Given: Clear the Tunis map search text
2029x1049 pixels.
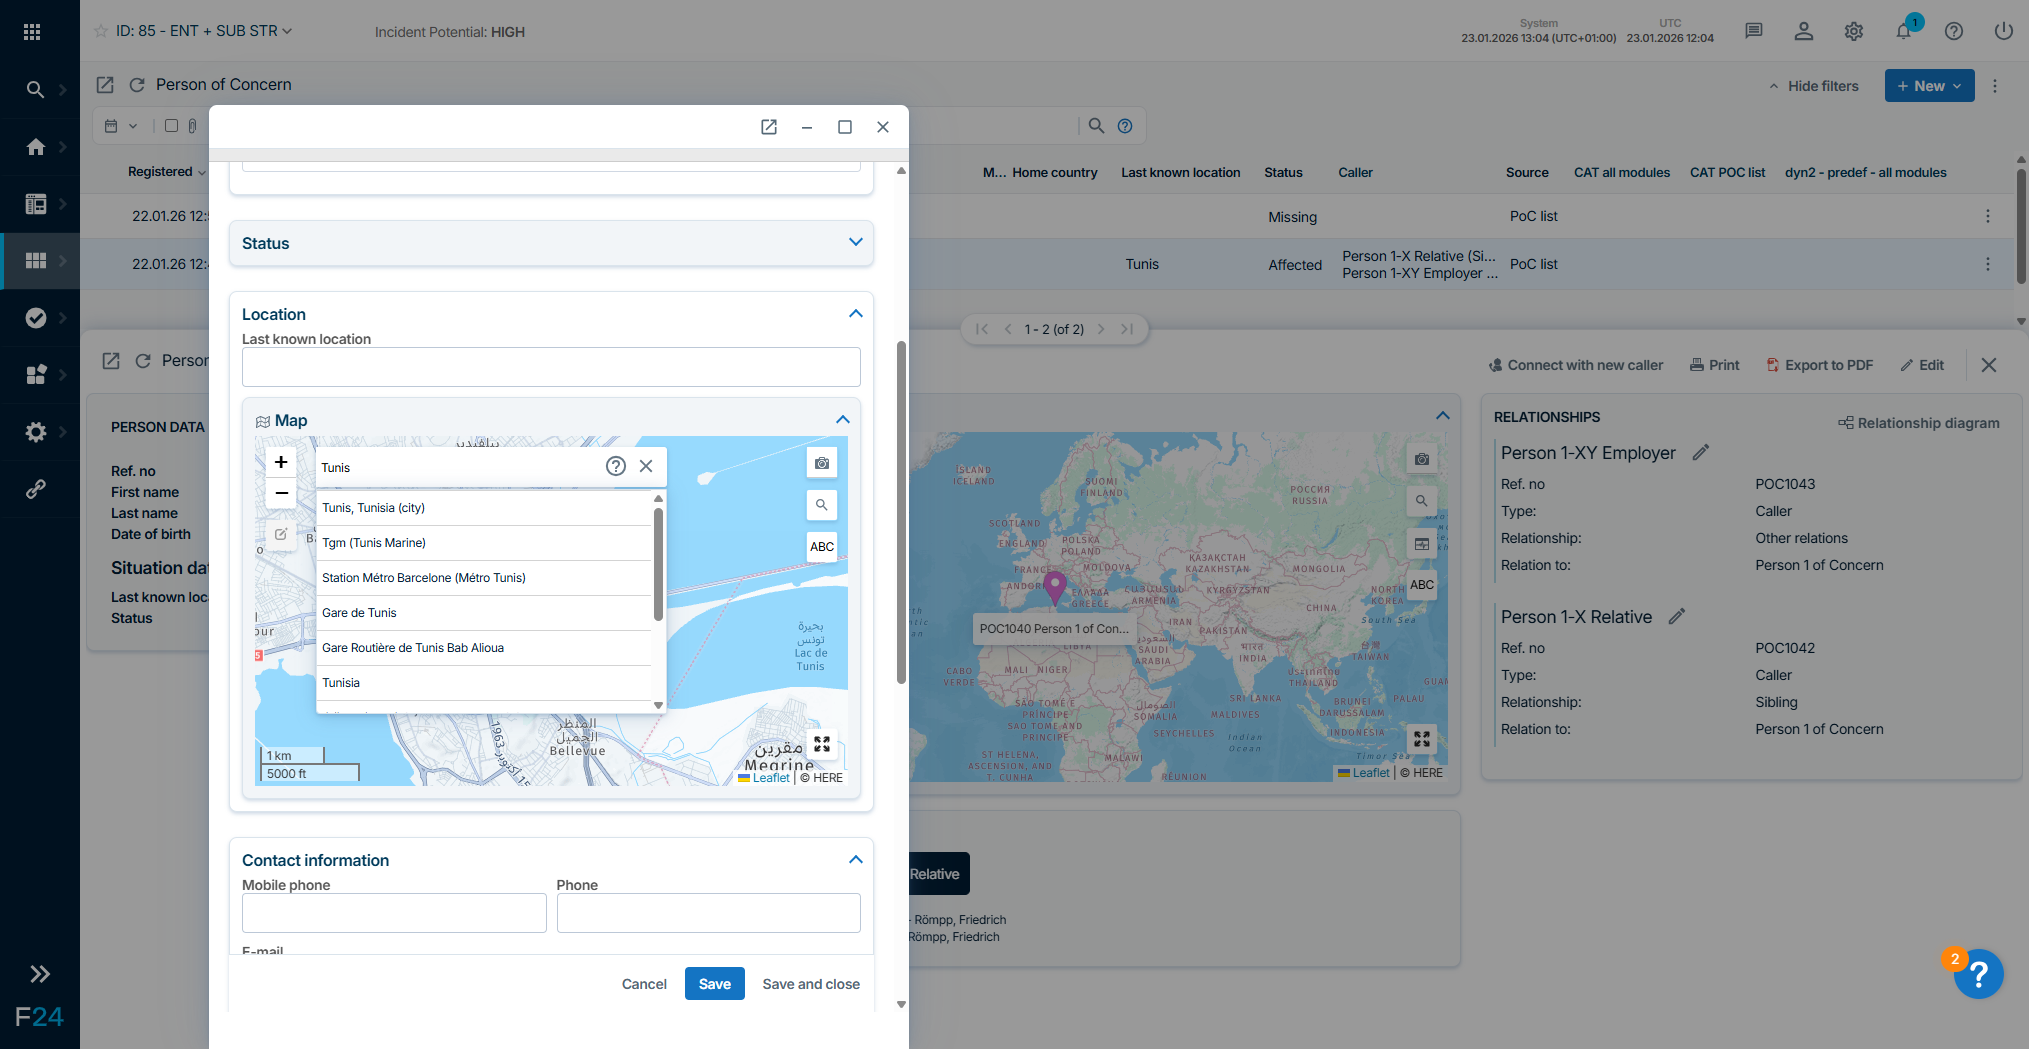Looking at the screenshot, I should coord(646,466).
